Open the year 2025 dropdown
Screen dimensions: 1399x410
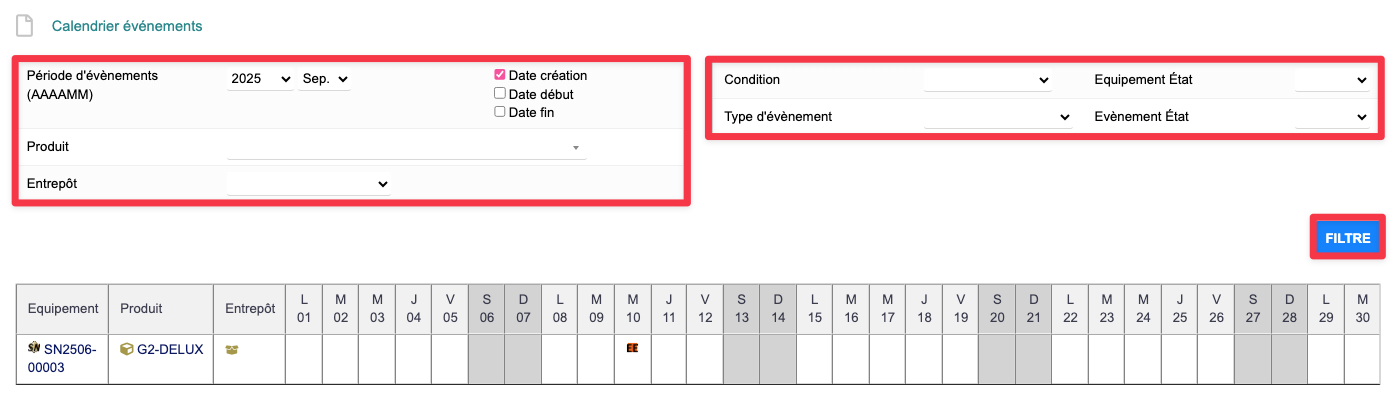260,79
